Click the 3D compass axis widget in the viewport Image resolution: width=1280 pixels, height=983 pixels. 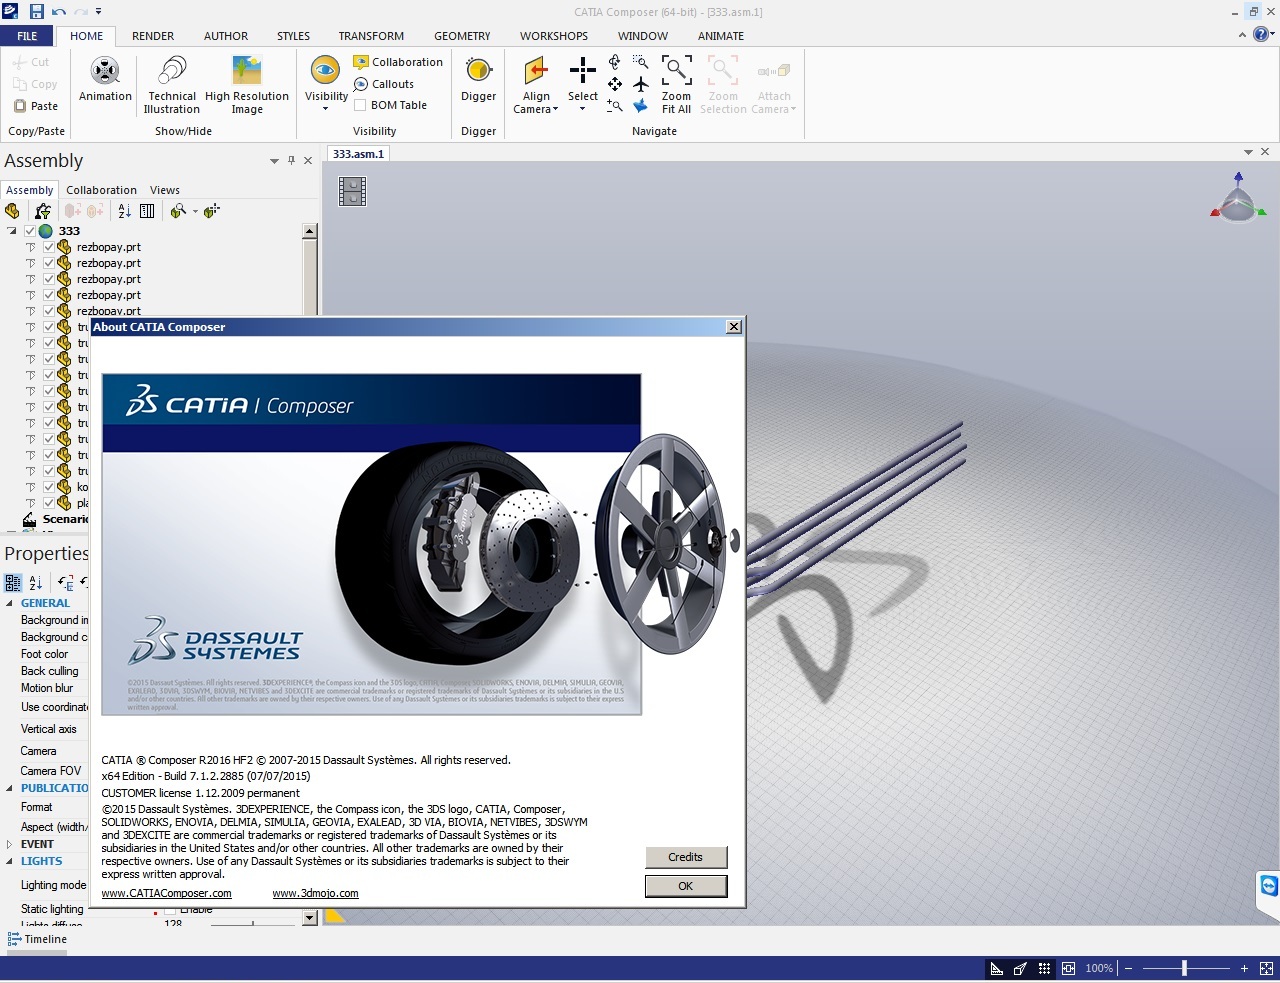point(1238,197)
